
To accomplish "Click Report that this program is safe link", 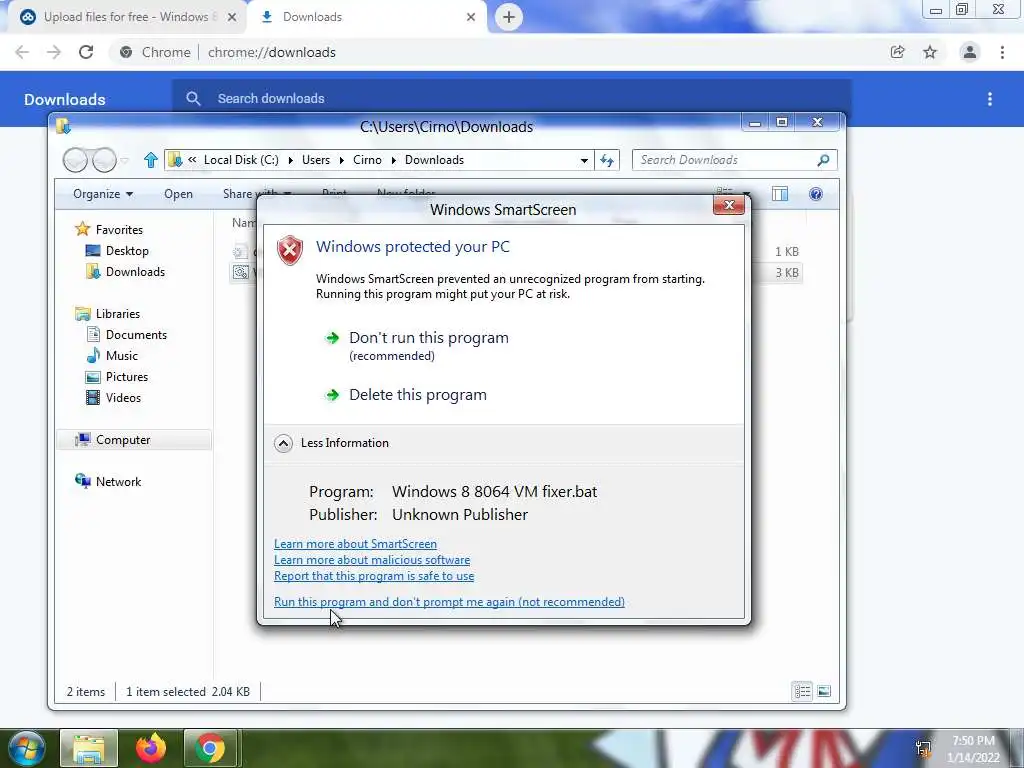I will (x=374, y=576).
